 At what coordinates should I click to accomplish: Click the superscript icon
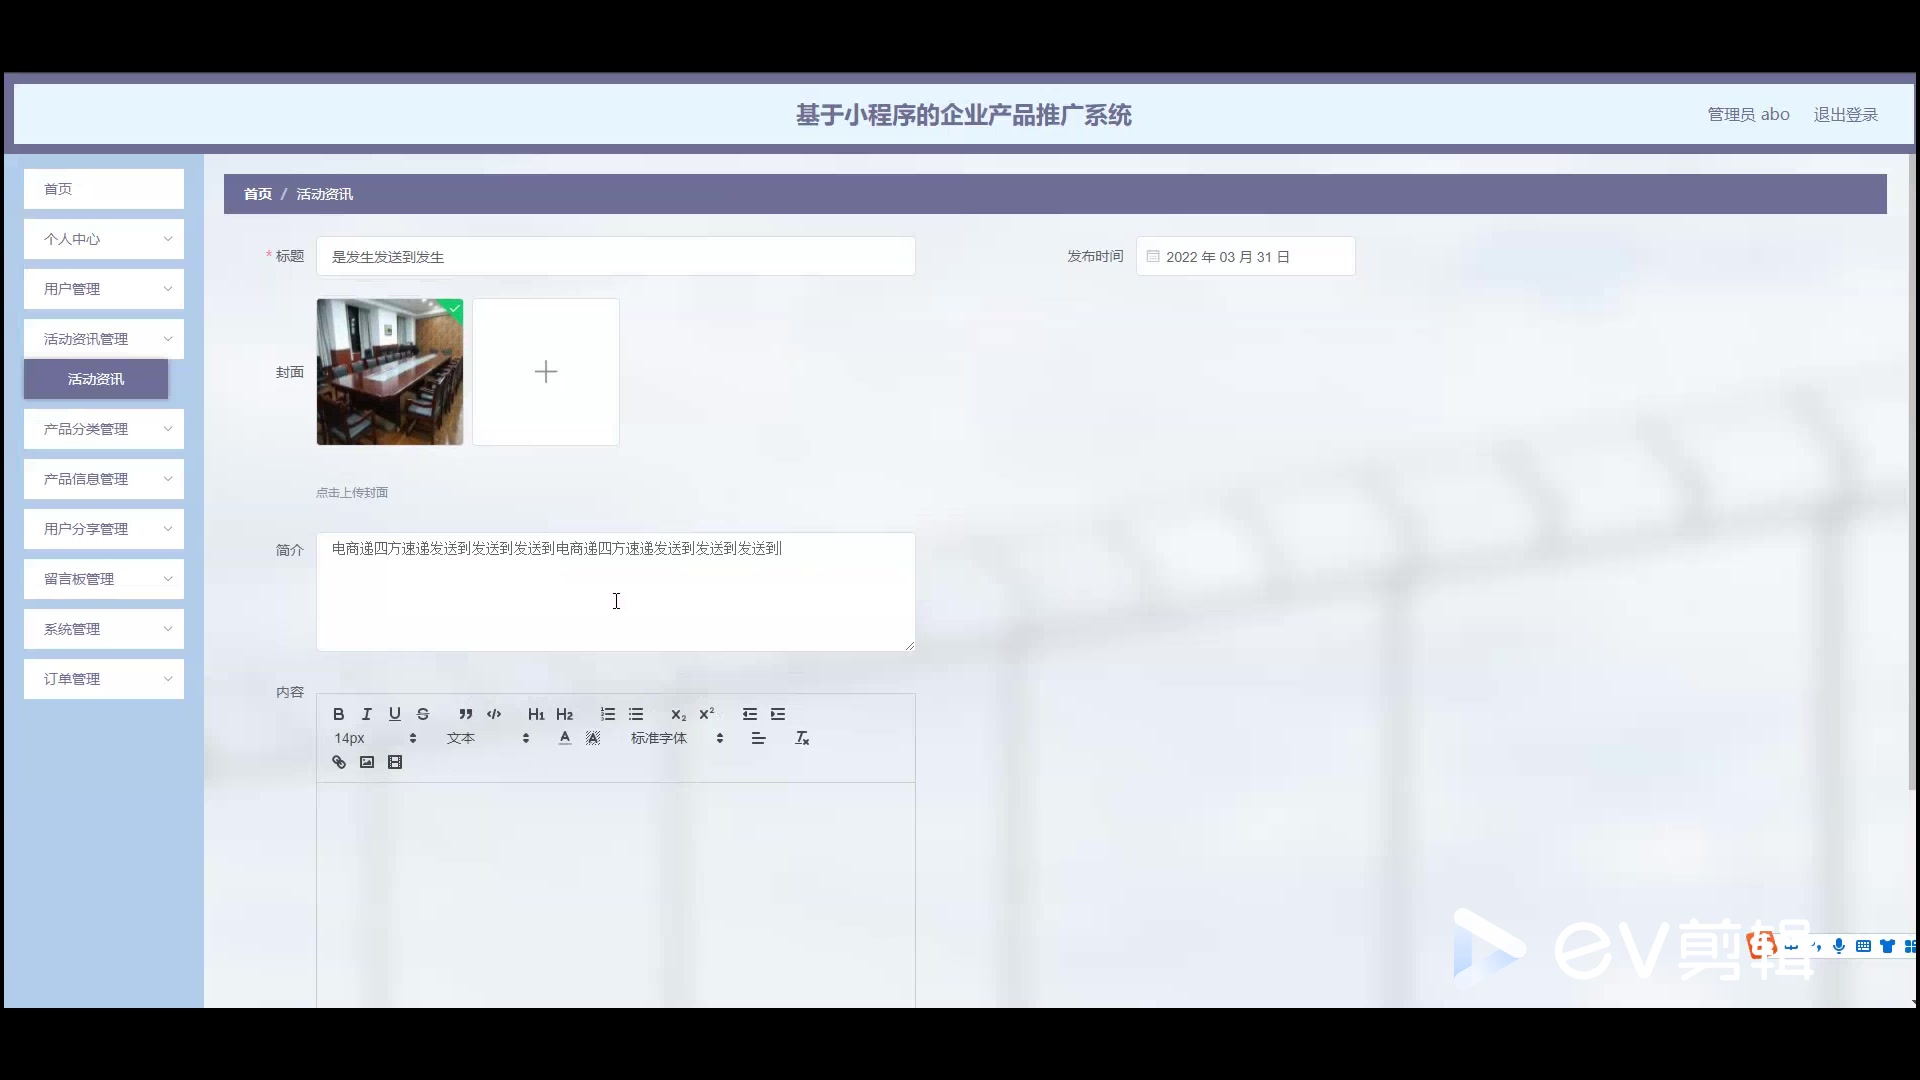(707, 714)
